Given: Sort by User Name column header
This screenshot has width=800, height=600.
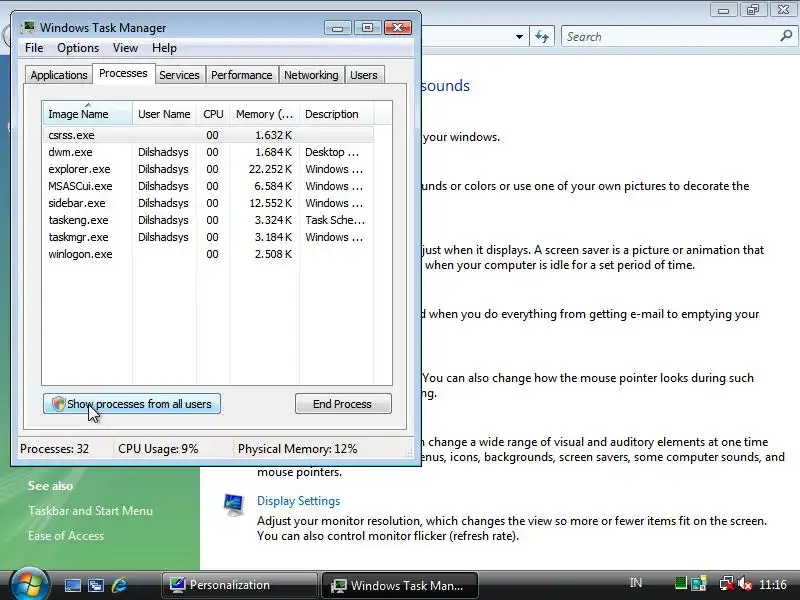Looking at the screenshot, I should 164,114.
